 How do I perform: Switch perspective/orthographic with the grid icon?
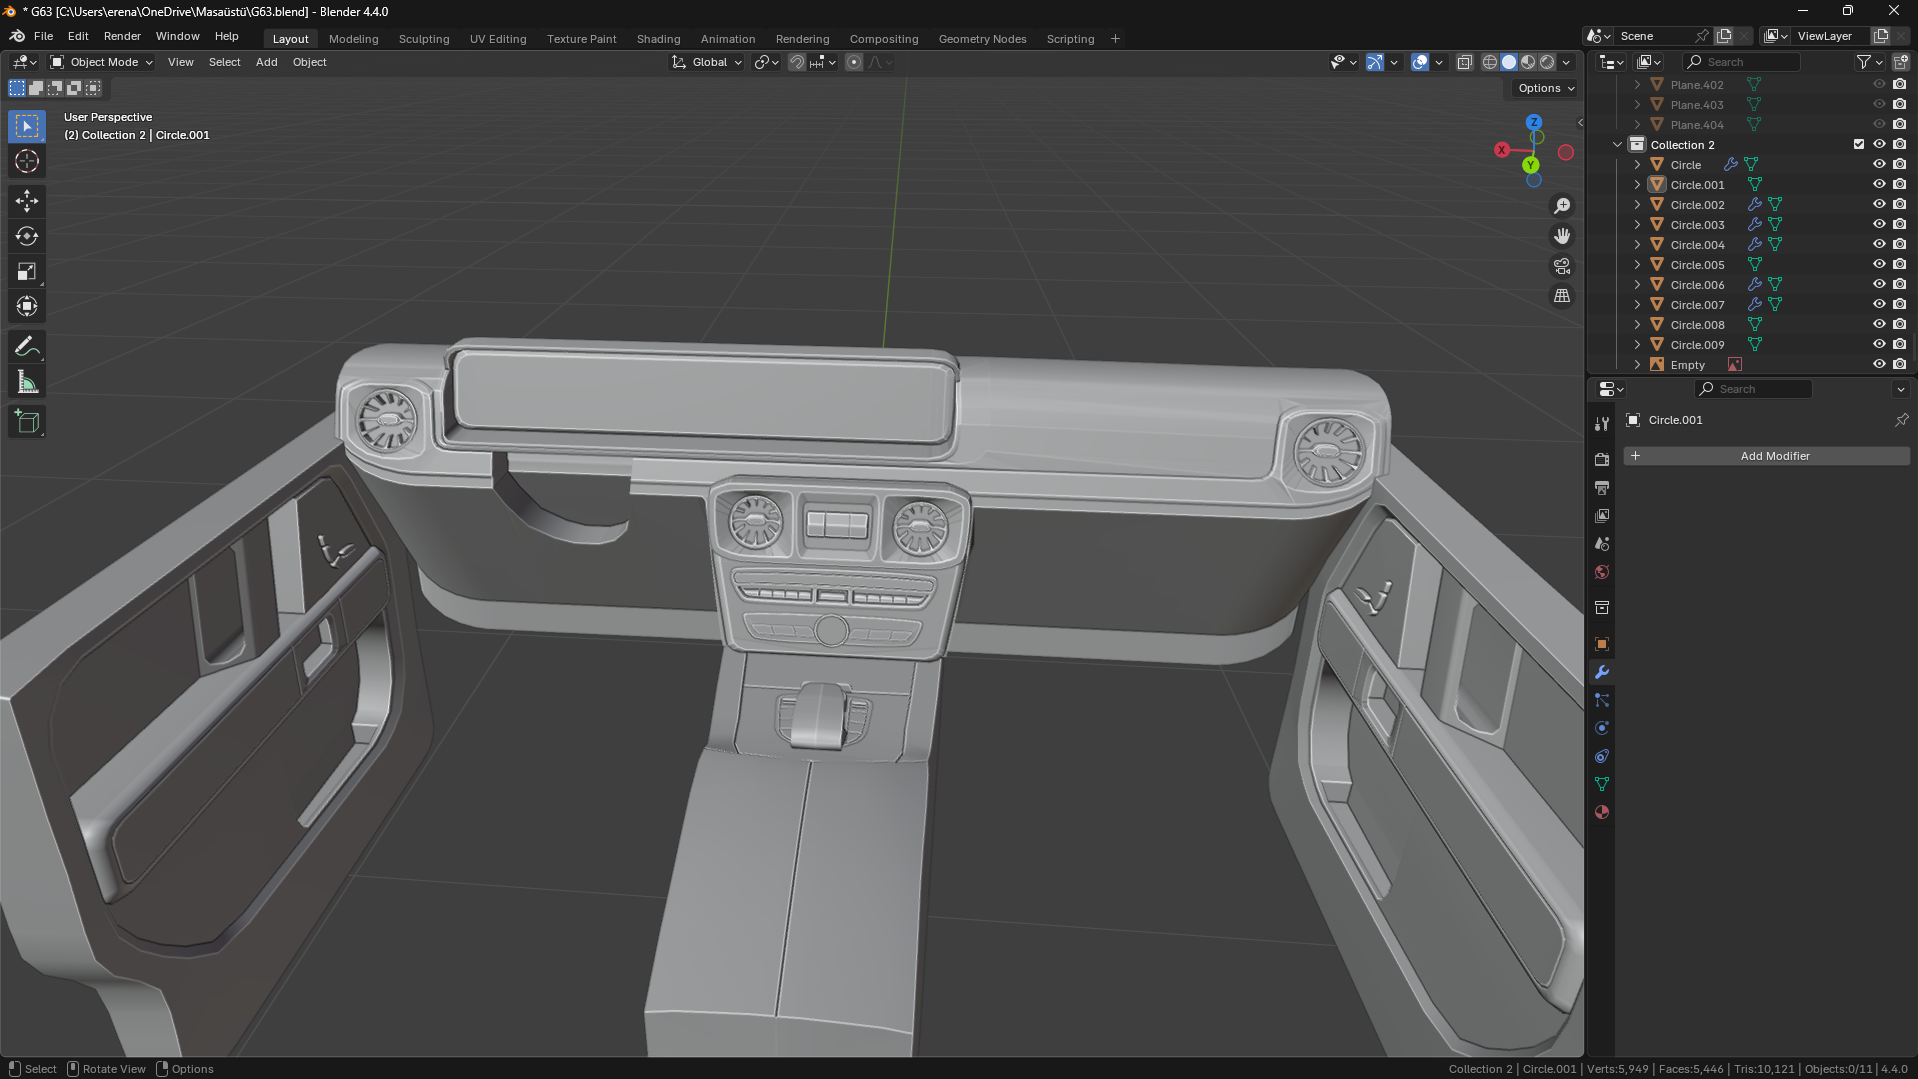[x=1562, y=296]
